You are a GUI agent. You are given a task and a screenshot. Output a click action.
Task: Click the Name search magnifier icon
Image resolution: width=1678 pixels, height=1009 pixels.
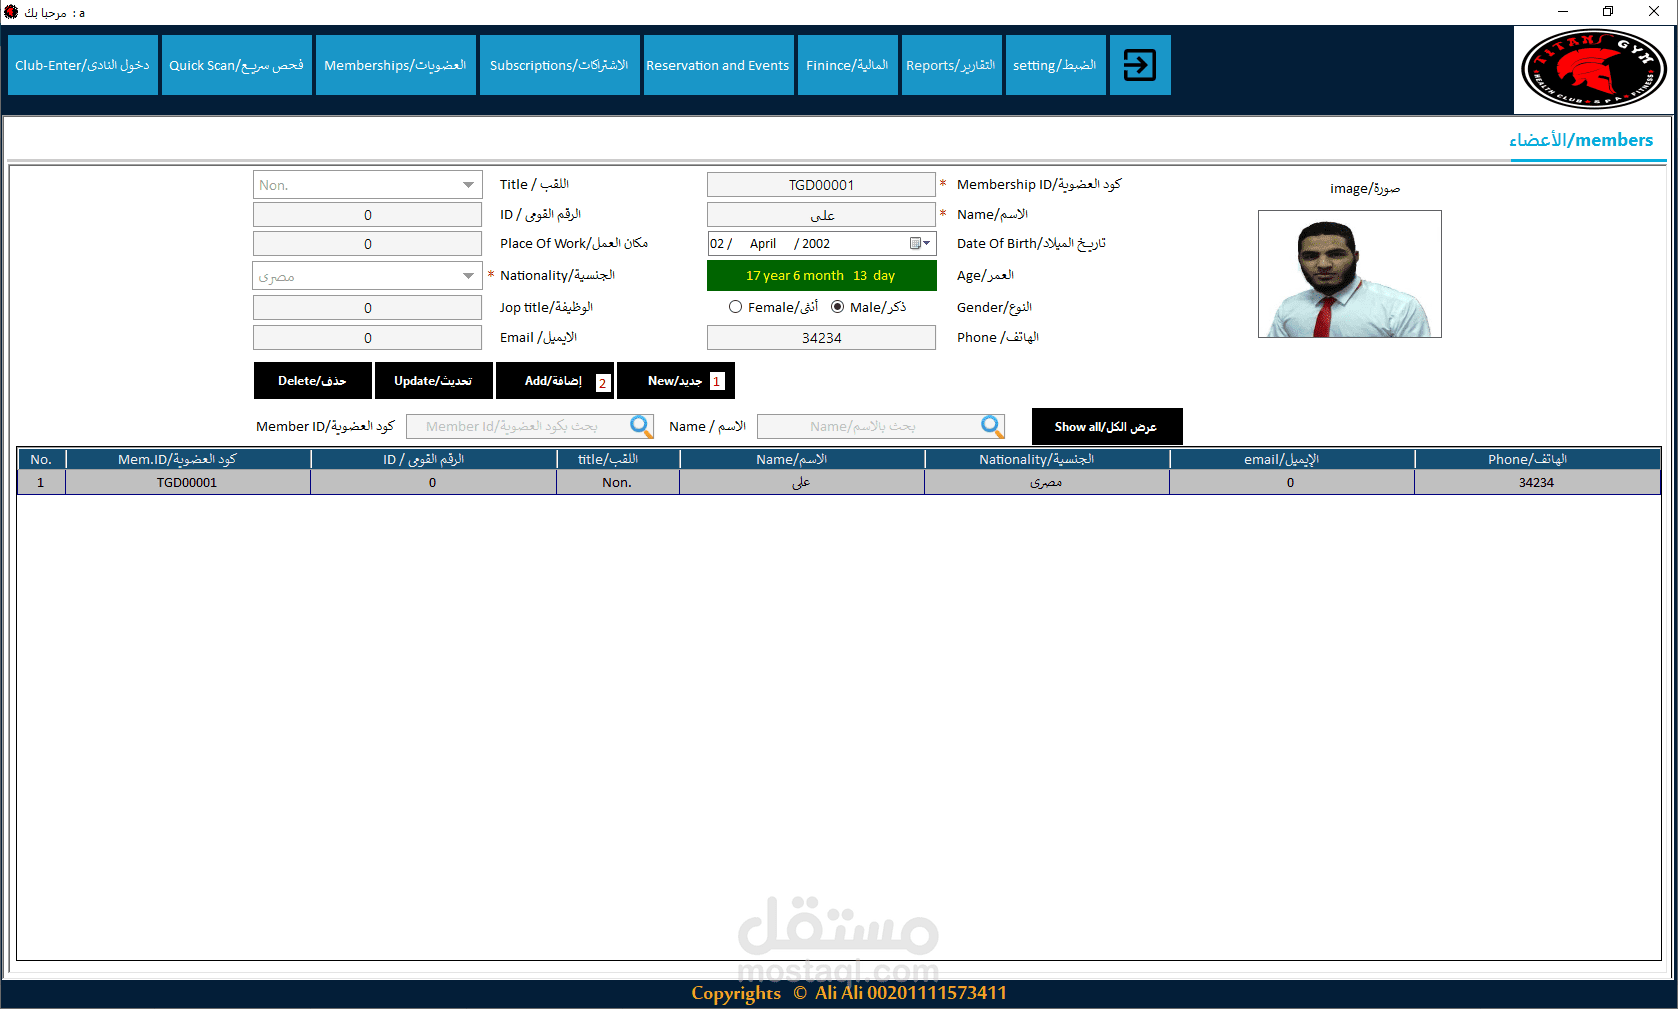(991, 426)
